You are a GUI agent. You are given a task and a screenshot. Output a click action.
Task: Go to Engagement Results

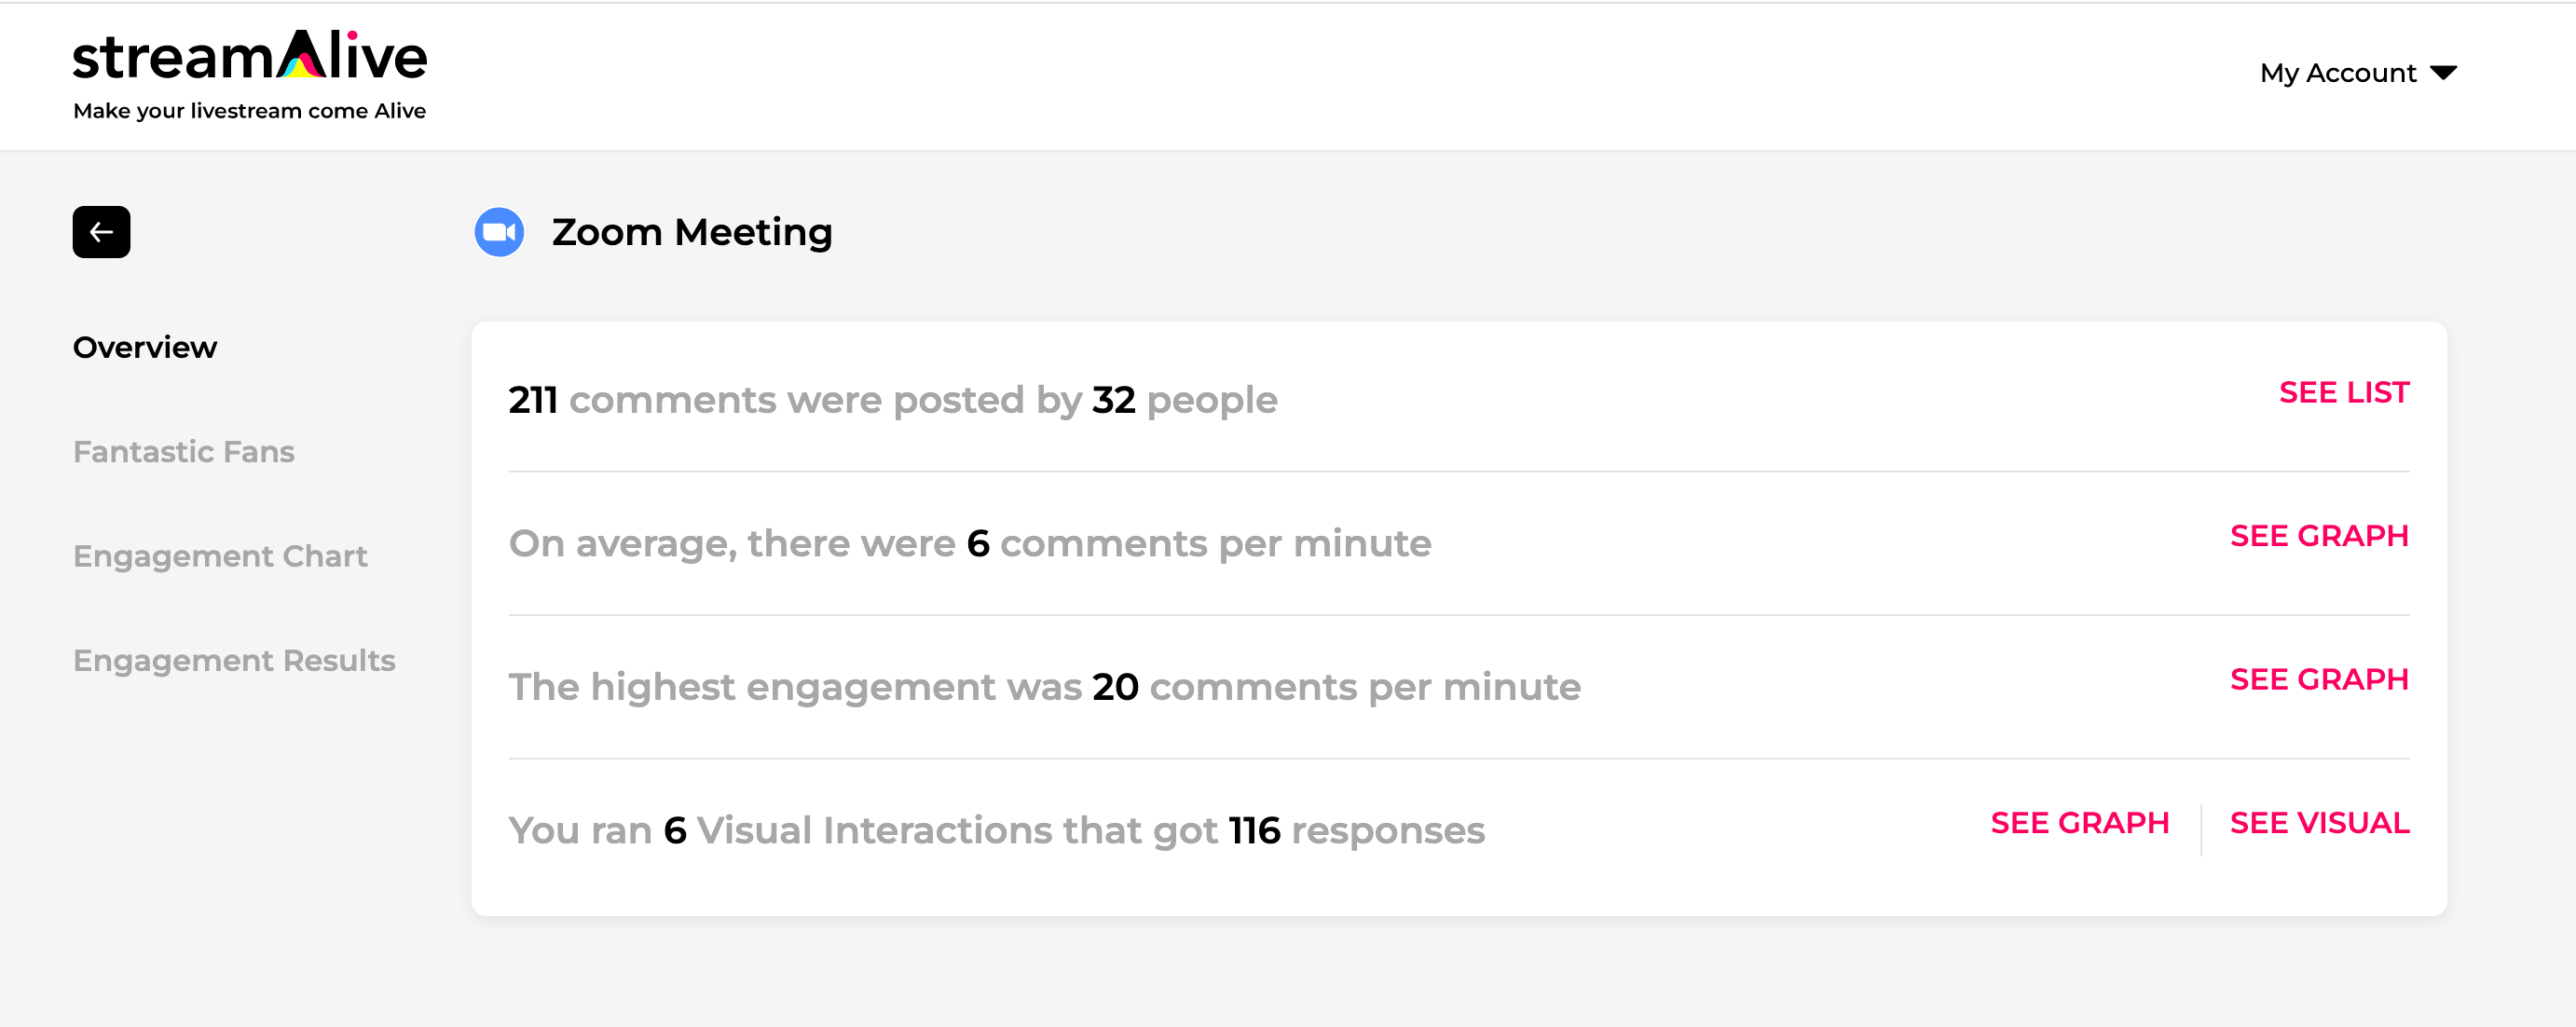click(234, 660)
